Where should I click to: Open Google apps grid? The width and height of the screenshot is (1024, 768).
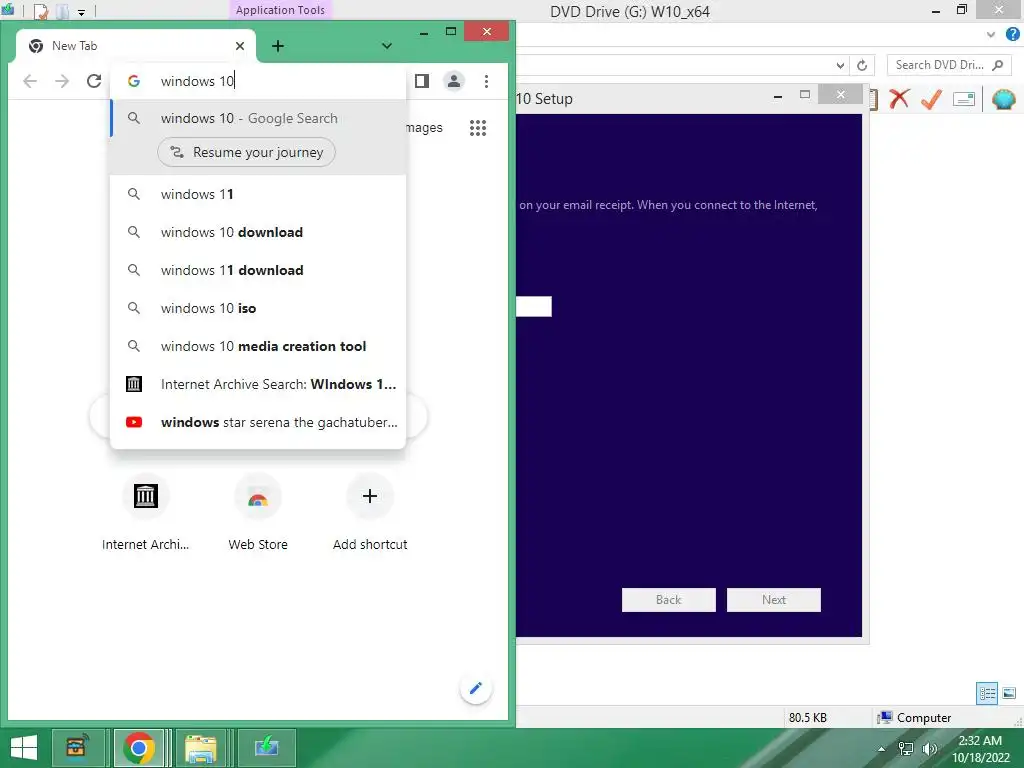478,128
